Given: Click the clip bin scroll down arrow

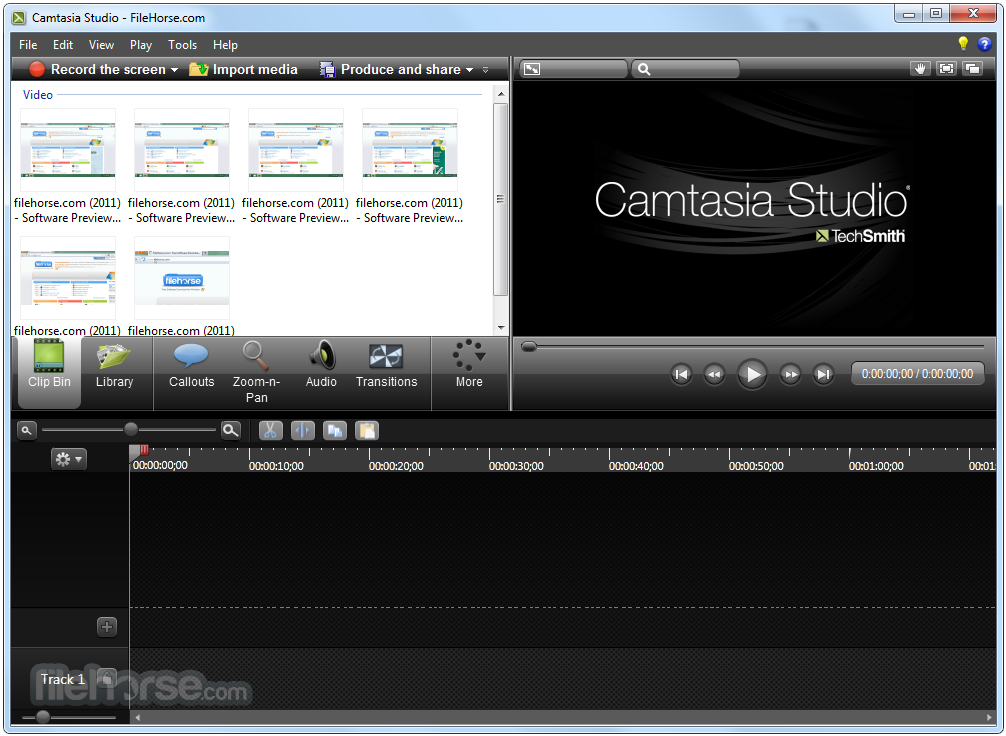Looking at the screenshot, I should pyautogui.click(x=501, y=328).
